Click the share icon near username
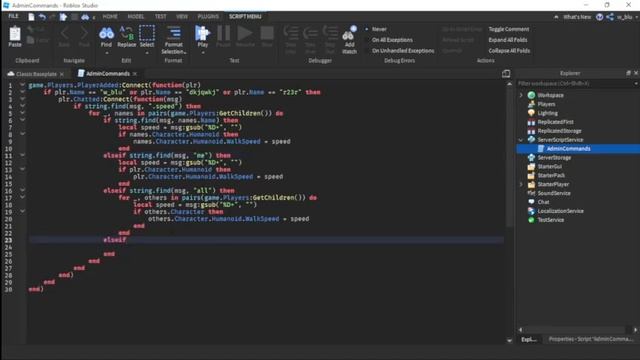This screenshot has height=360, width=640. pyautogui.click(x=610, y=17)
